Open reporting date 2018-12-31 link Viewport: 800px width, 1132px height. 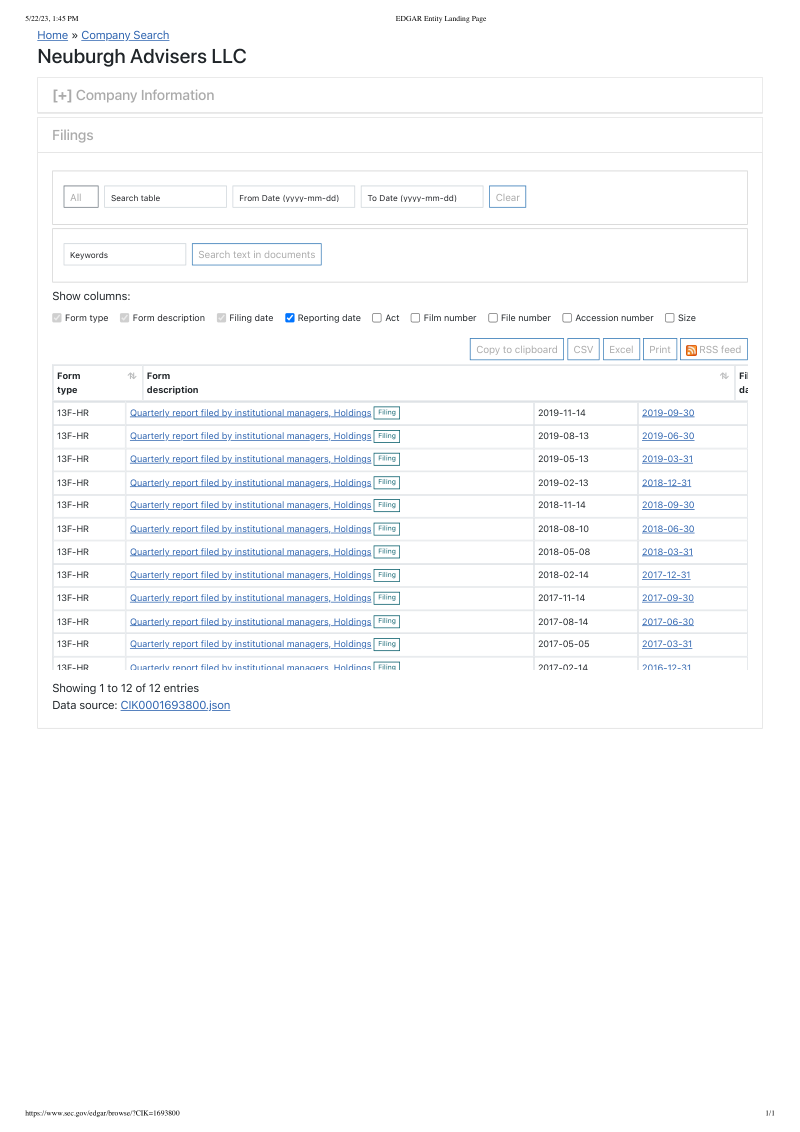(x=666, y=483)
